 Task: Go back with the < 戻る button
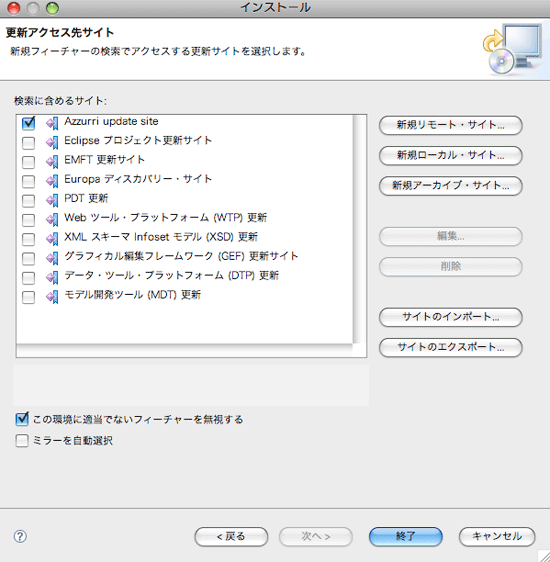pyautogui.click(x=231, y=537)
